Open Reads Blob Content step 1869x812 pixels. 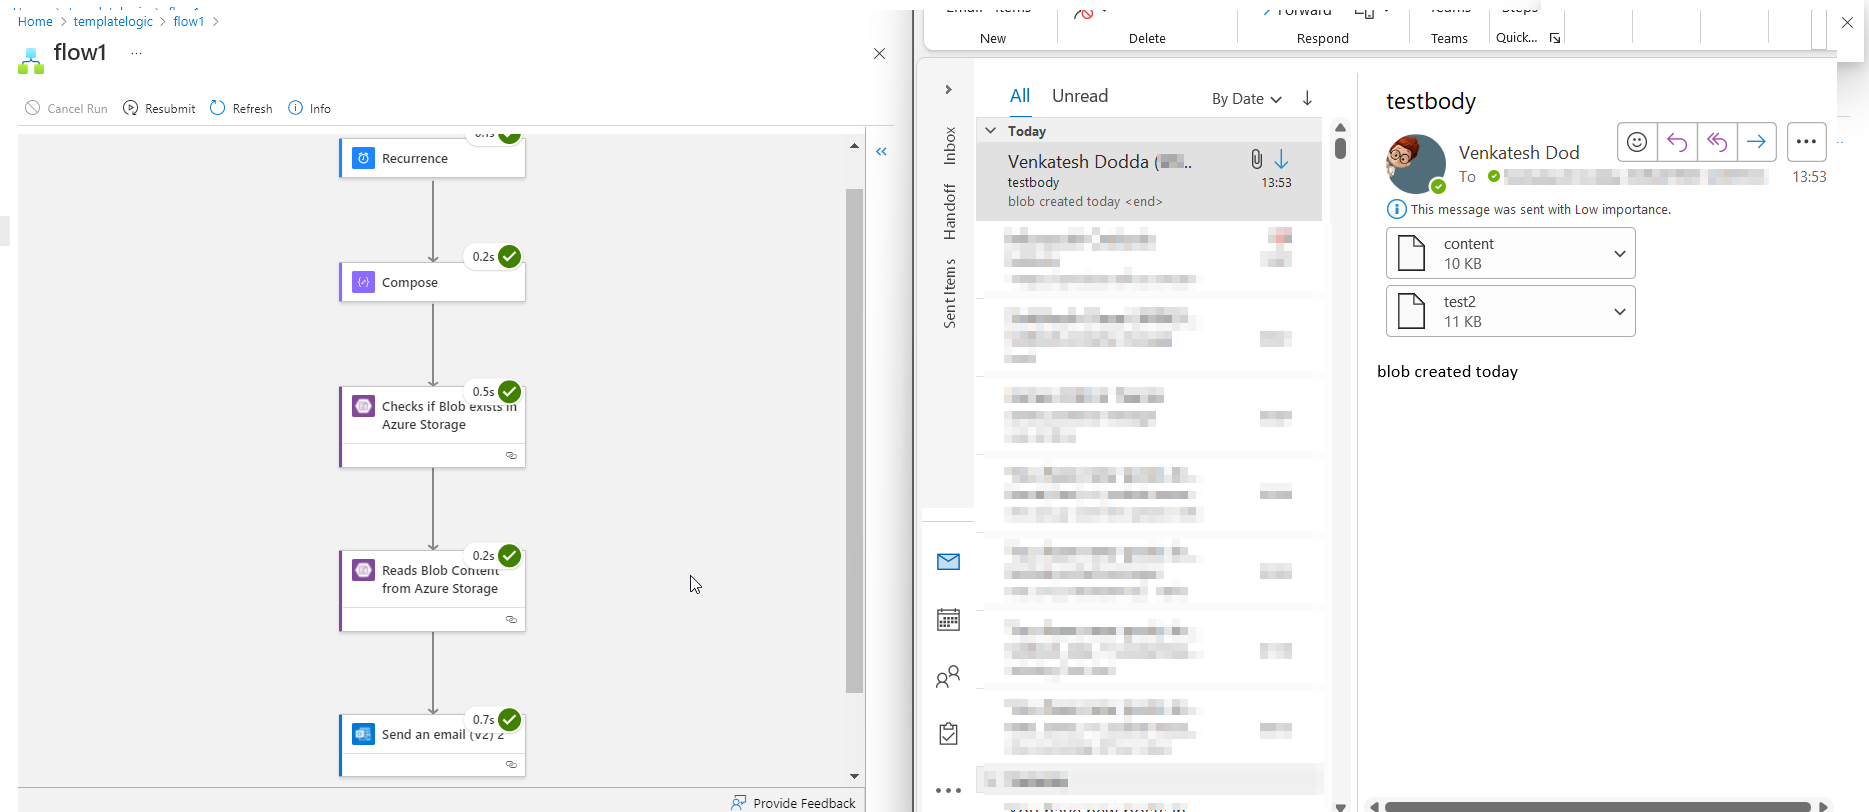click(432, 591)
